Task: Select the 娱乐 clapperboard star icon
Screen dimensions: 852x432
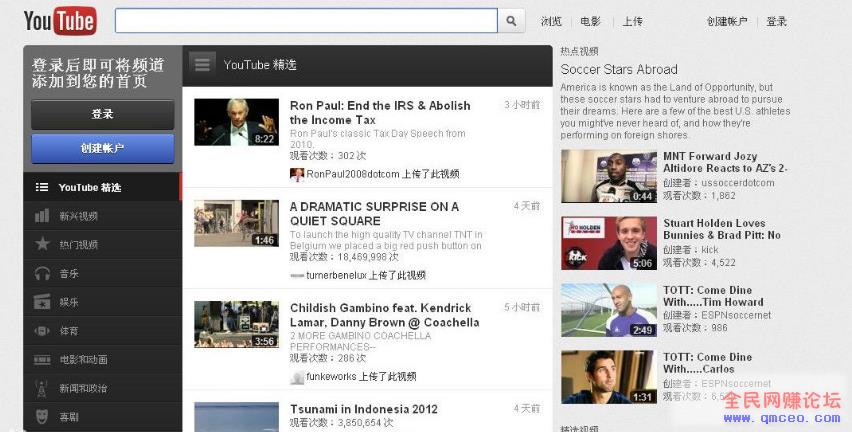Action: point(42,302)
